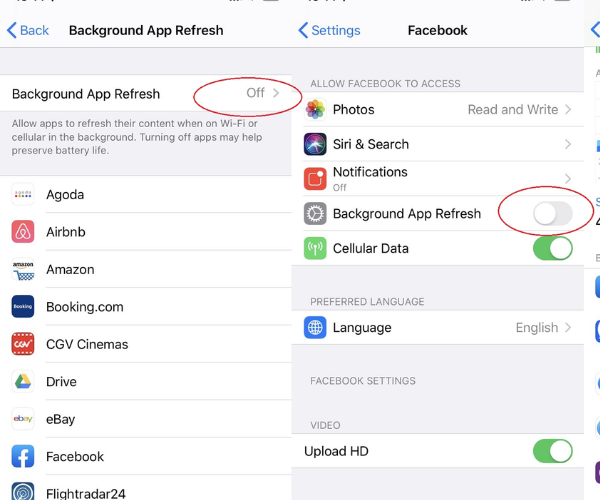This screenshot has height=500, width=600.
Task: Open the Notifications settings row
Action: (438, 178)
